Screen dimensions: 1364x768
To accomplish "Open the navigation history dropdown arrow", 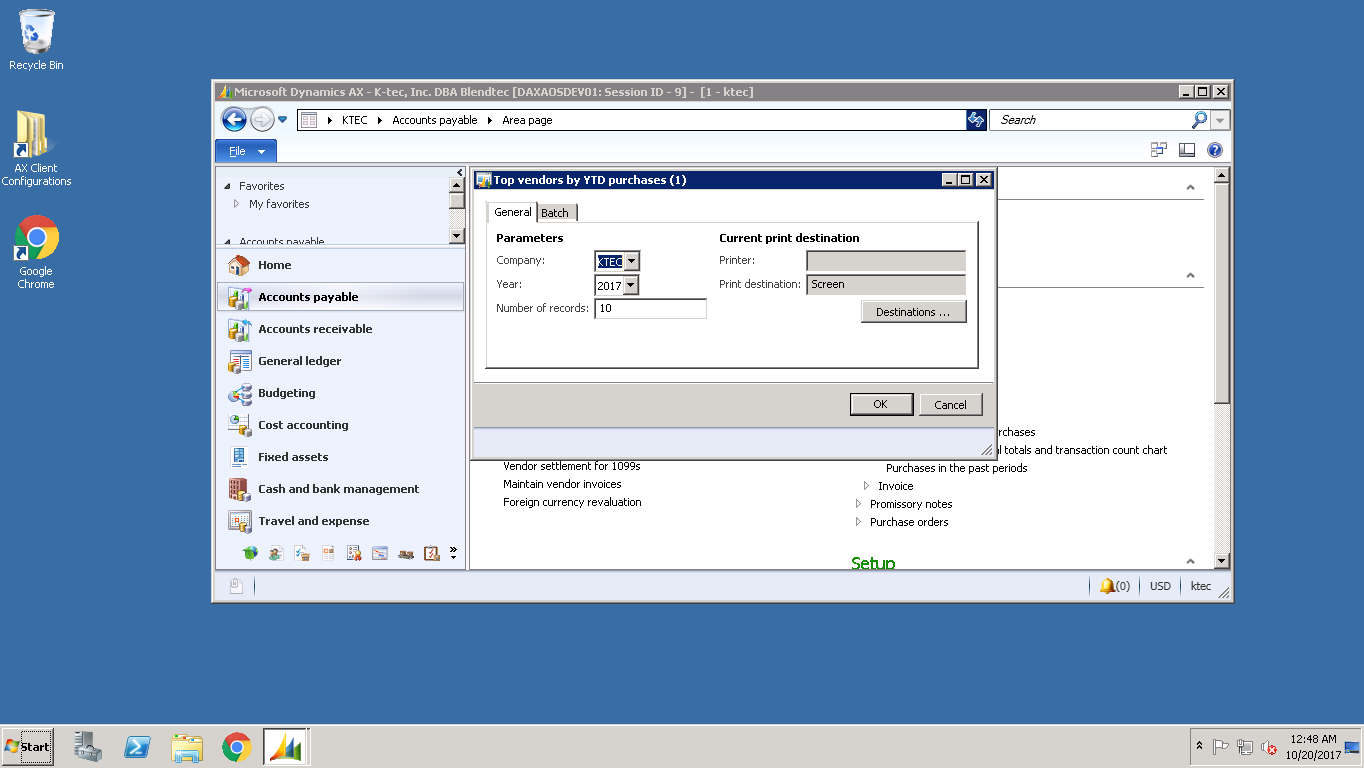I will coord(283,120).
